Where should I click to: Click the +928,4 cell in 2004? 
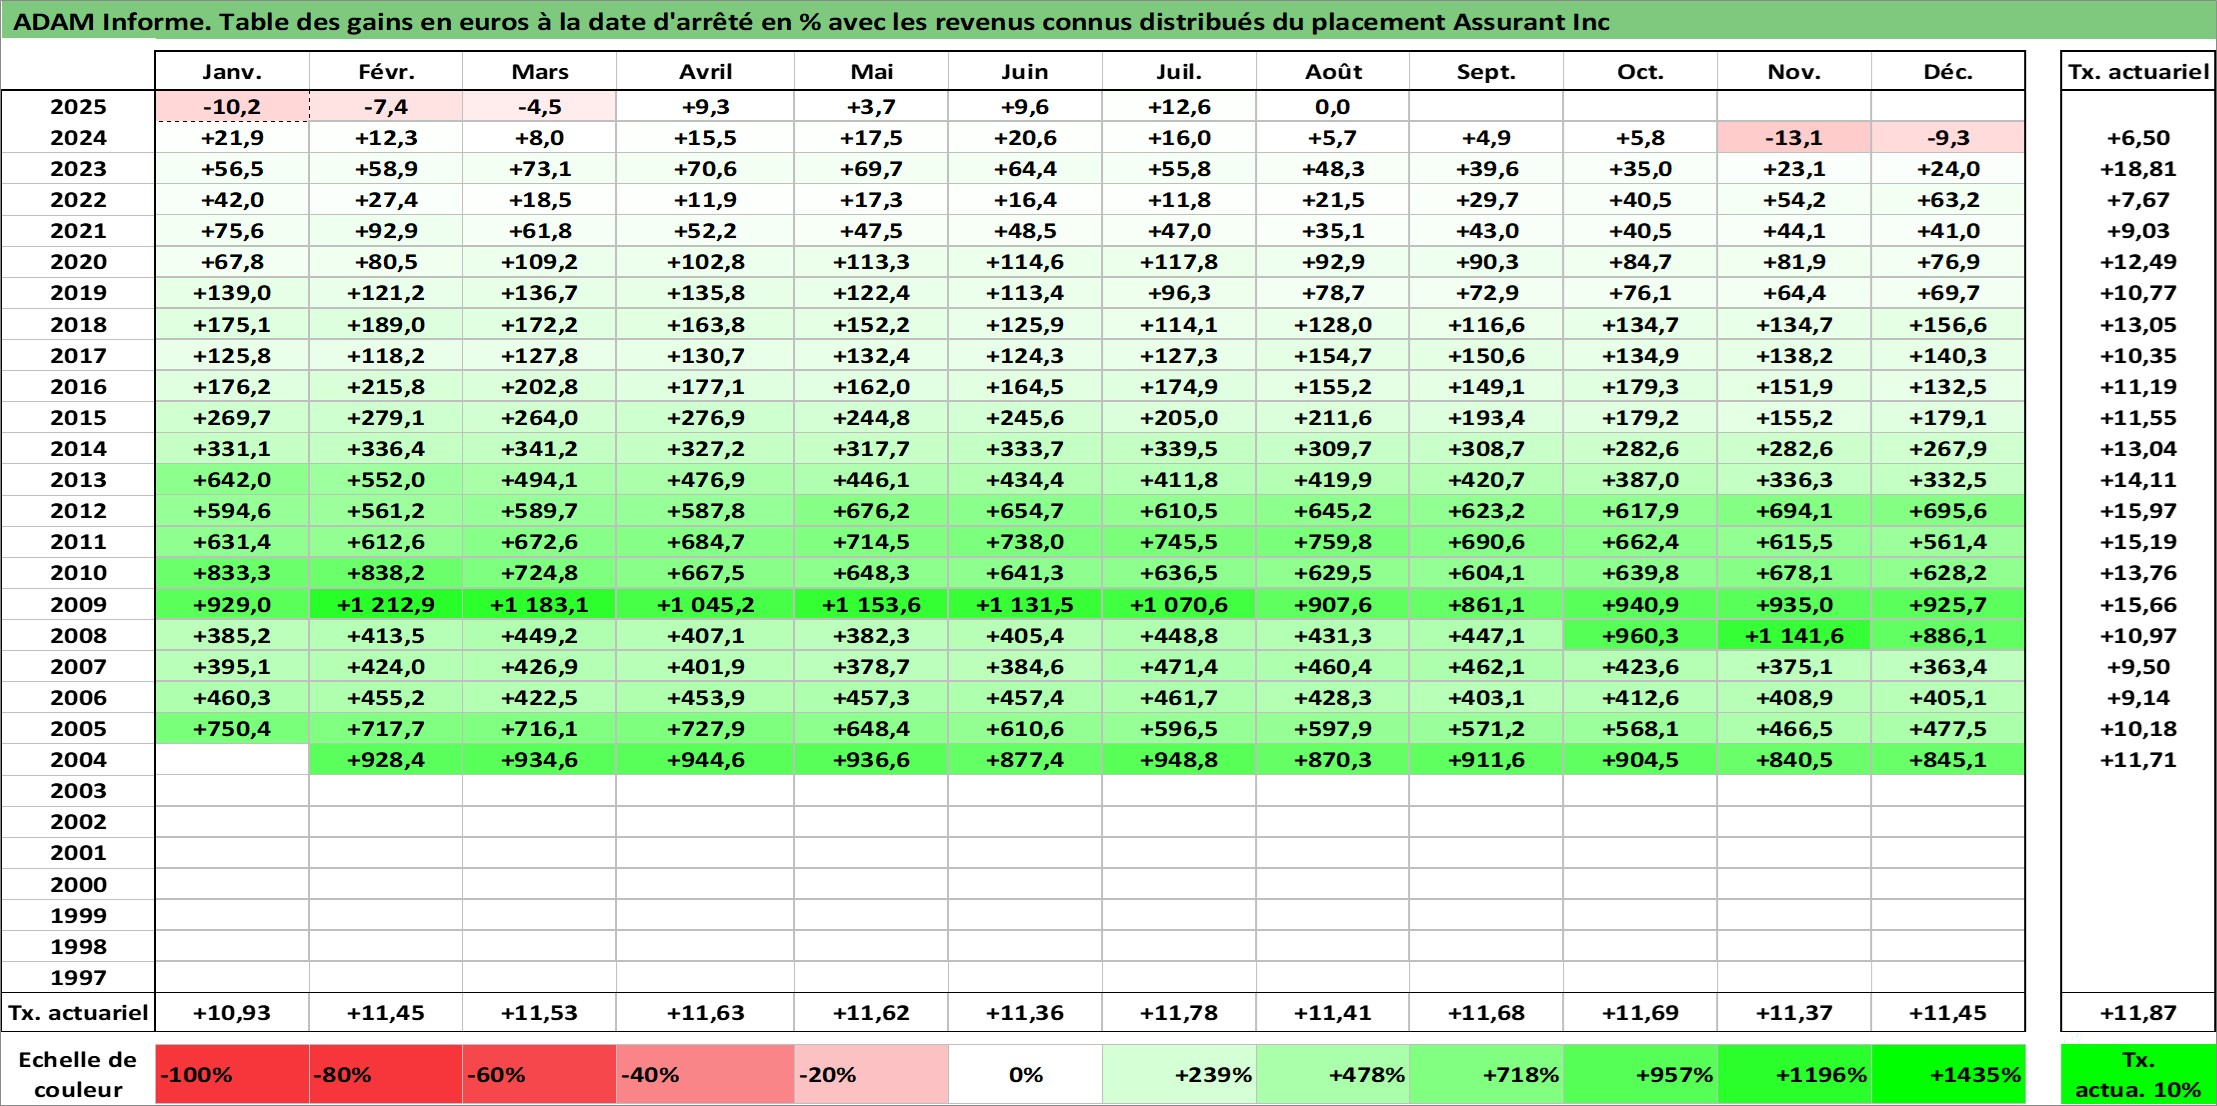(x=386, y=759)
